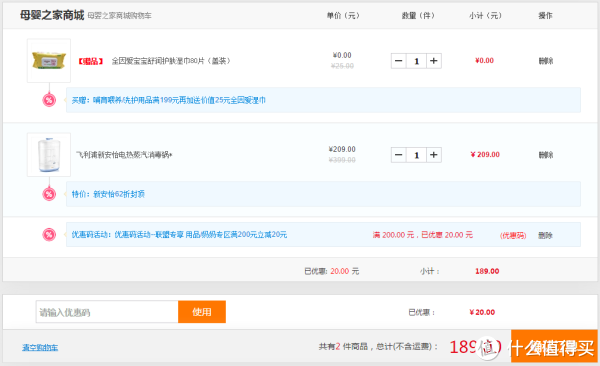Decrease quantity of gift wet wipes item
Viewport: 600px width, 366px height.
tap(398, 61)
